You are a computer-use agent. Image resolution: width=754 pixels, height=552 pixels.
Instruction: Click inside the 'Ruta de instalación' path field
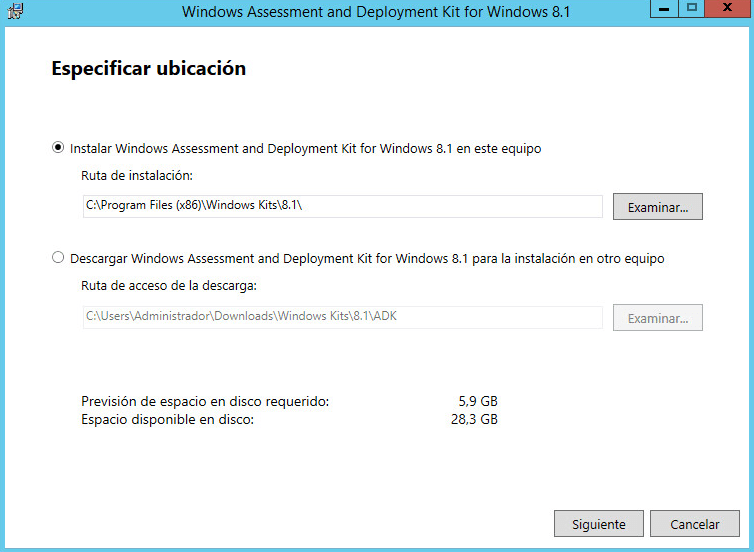(x=342, y=206)
